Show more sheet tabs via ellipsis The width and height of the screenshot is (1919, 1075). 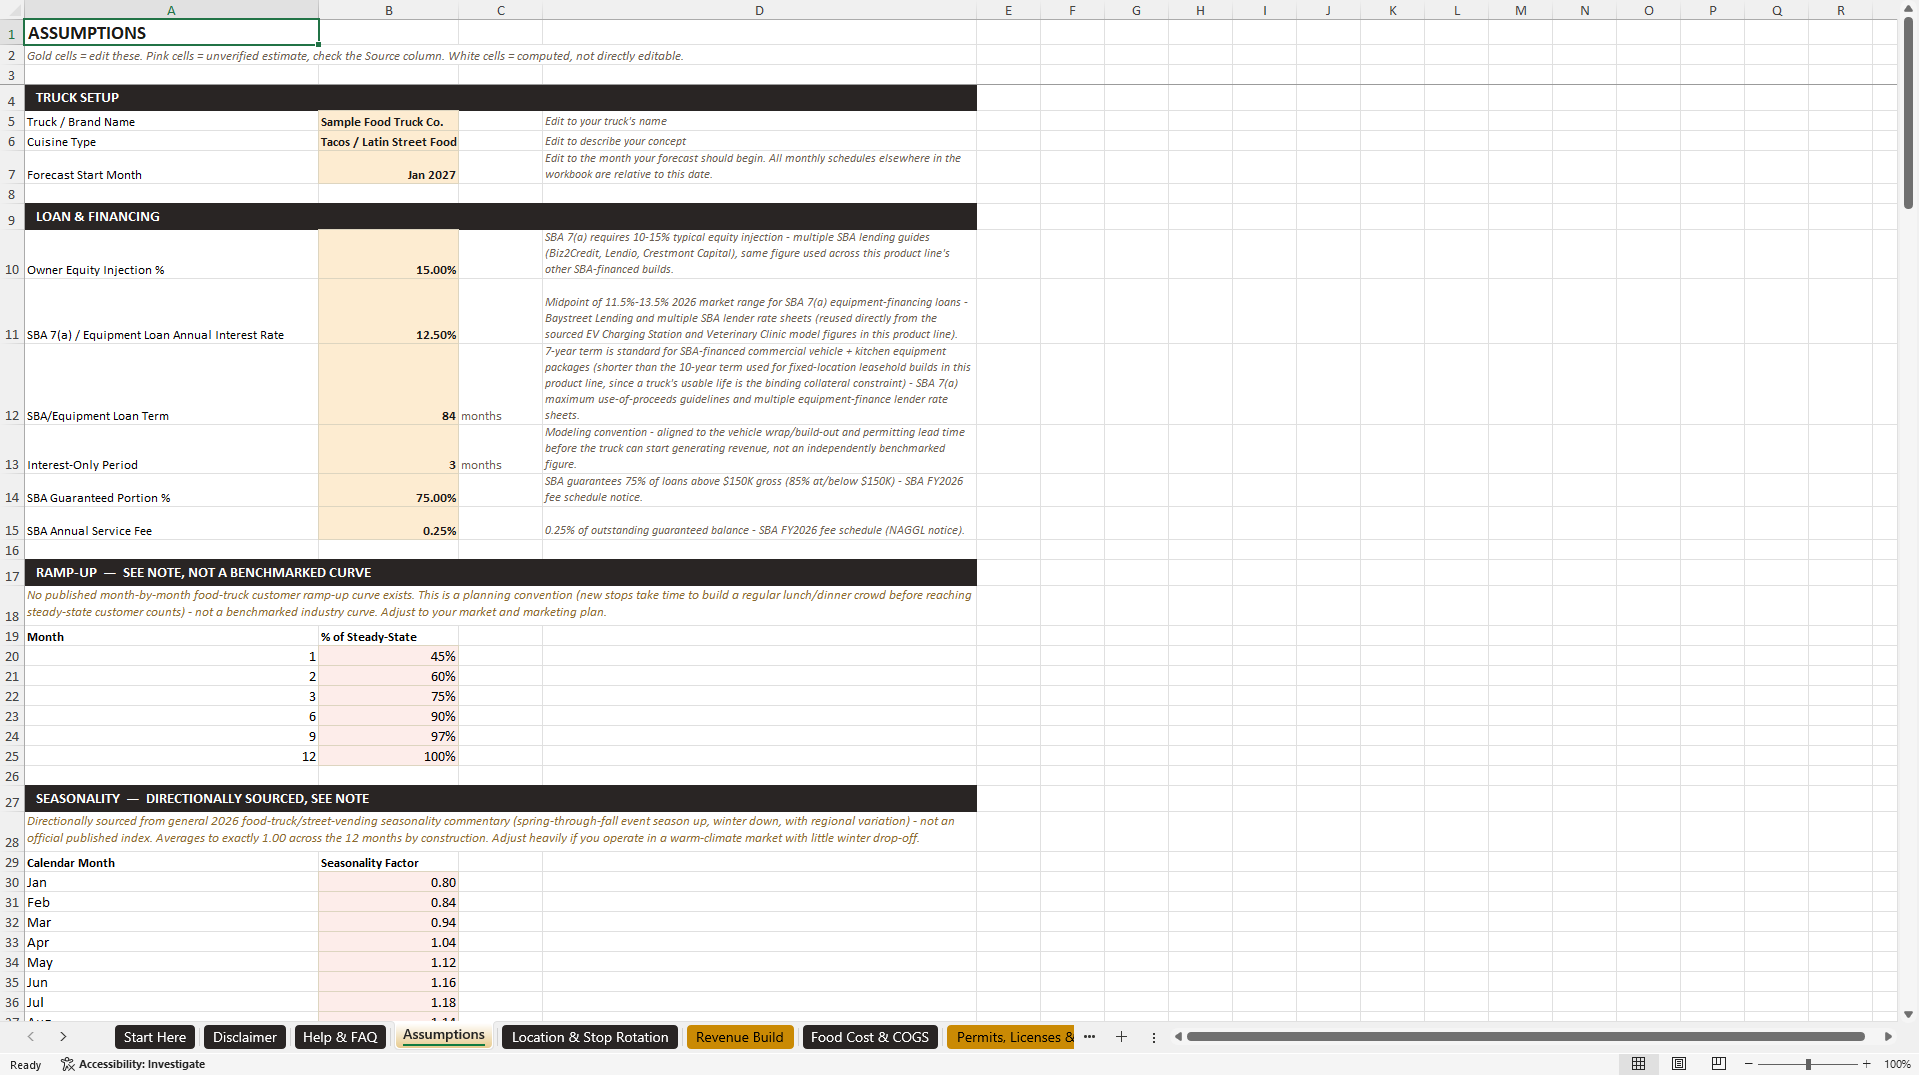click(x=1090, y=1037)
